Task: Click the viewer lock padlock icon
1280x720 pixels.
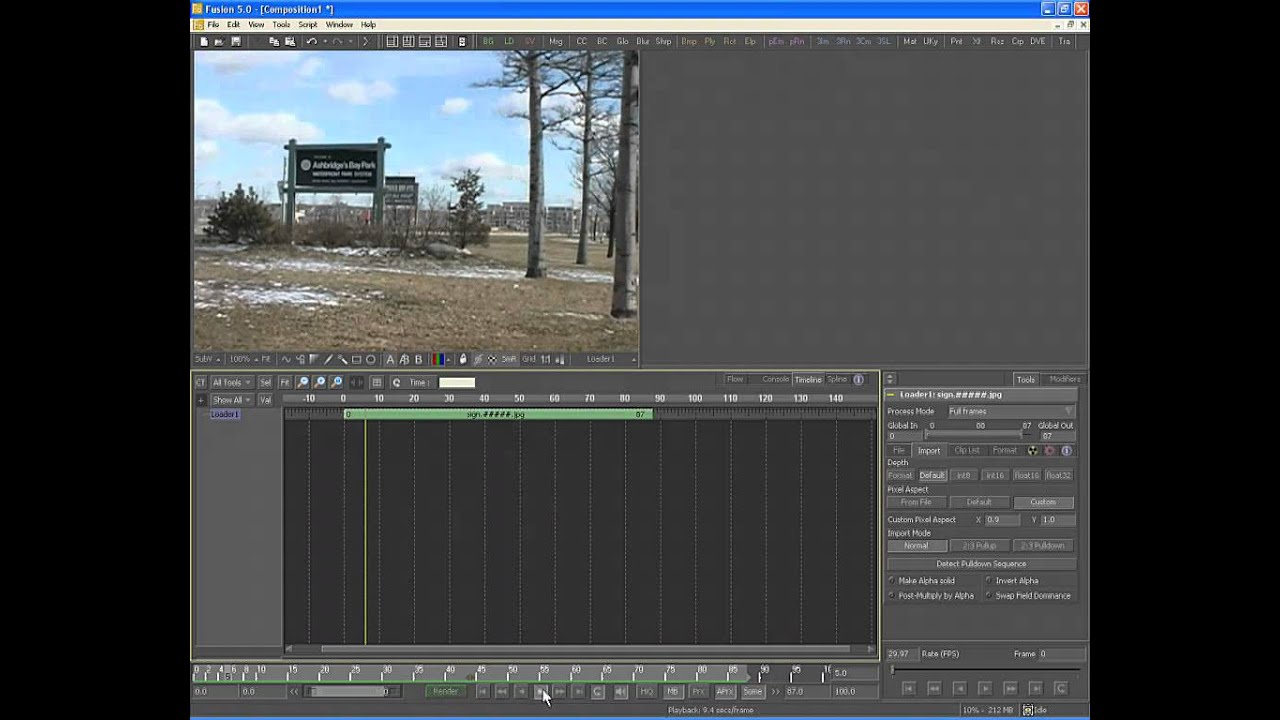Action: 462,359
